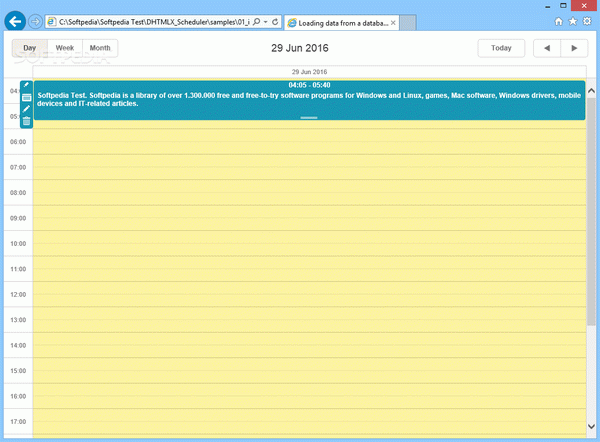Open Favorites star icon

pos(573,21)
